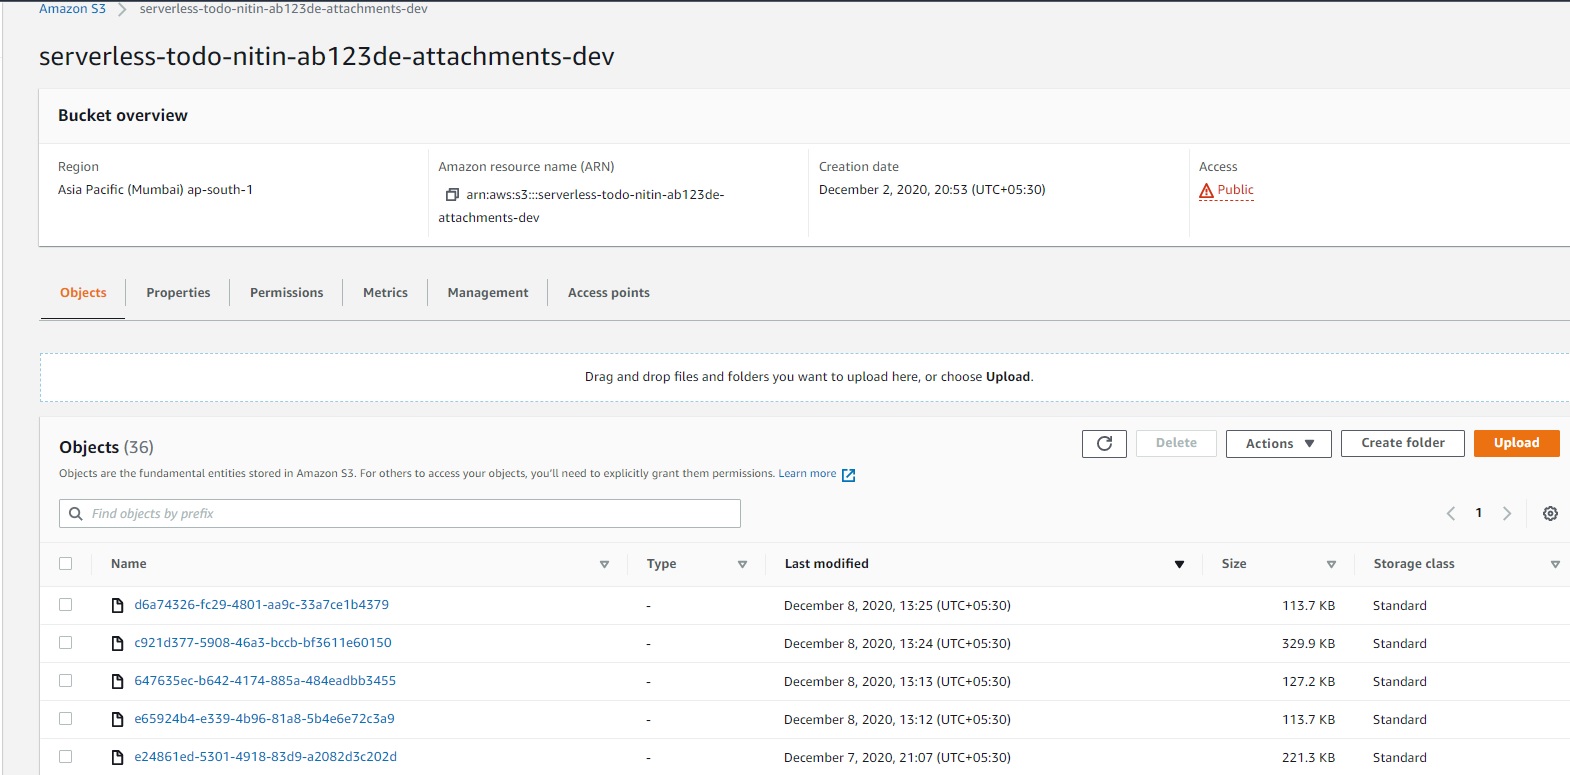Screen dimensions: 1570x775
Task: Open the Actions dropdown menu
Action: click(x=1279, y=443)
